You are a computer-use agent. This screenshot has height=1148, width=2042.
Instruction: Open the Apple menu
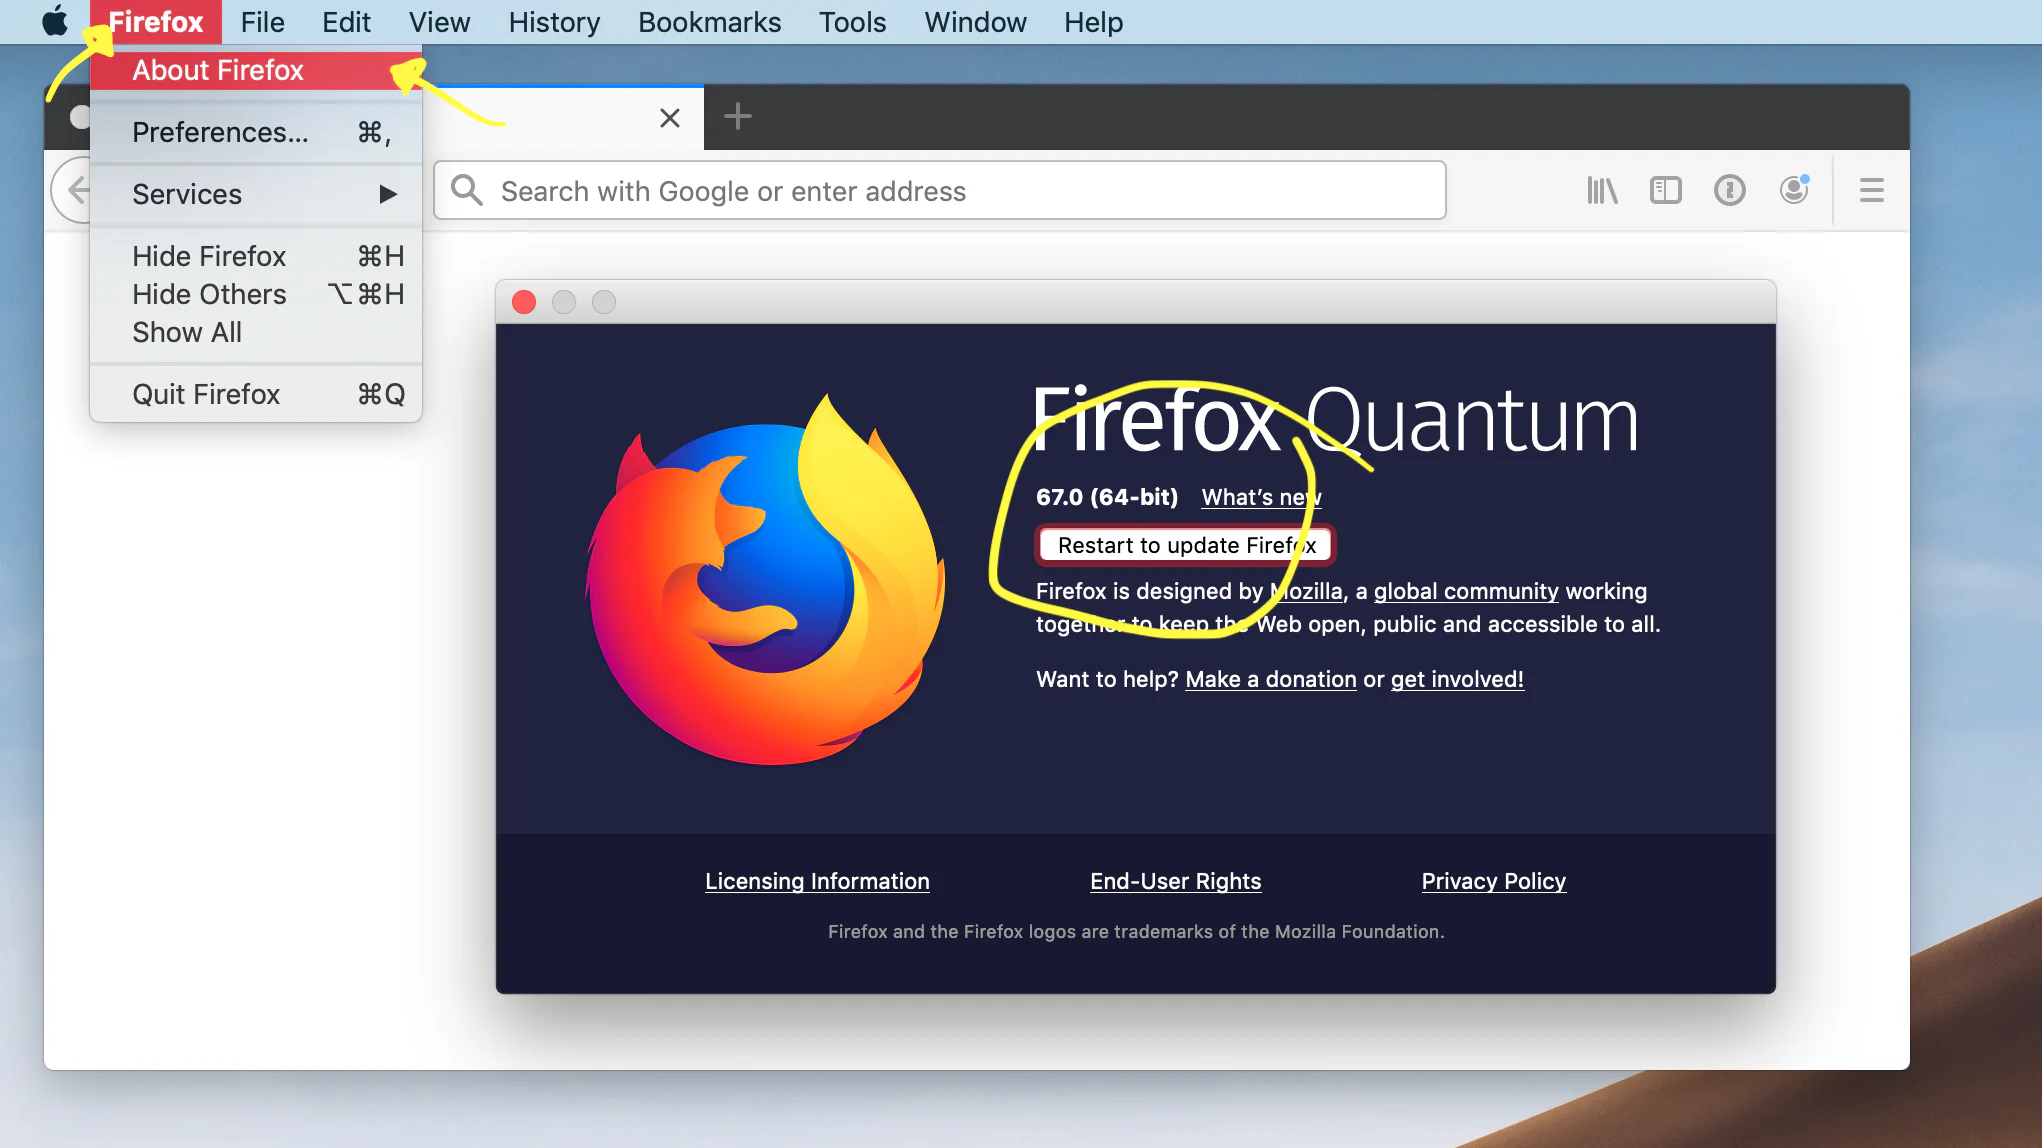[x=56, y=21]
